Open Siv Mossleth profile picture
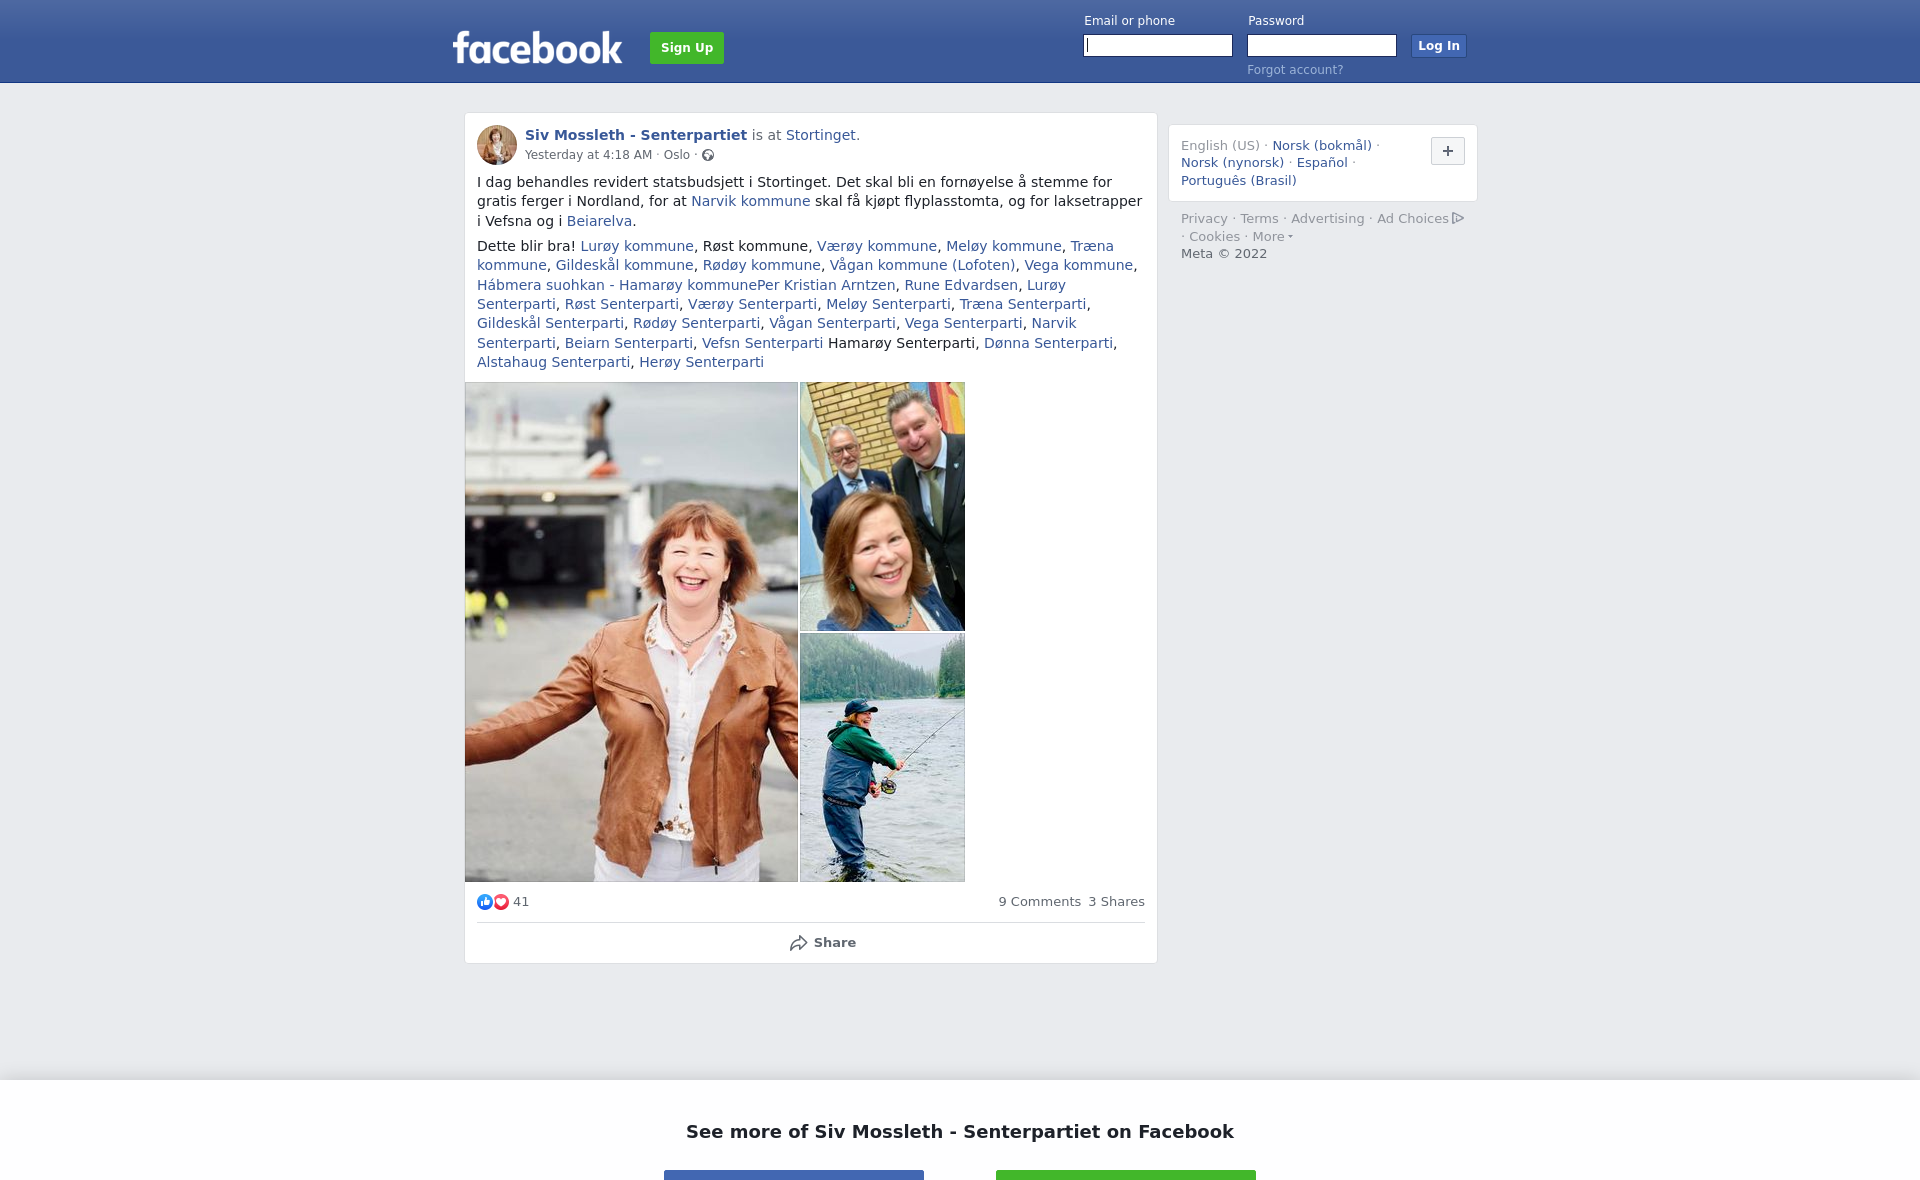This screenshot has height=1180, width=1920. [x=497, y=145]
